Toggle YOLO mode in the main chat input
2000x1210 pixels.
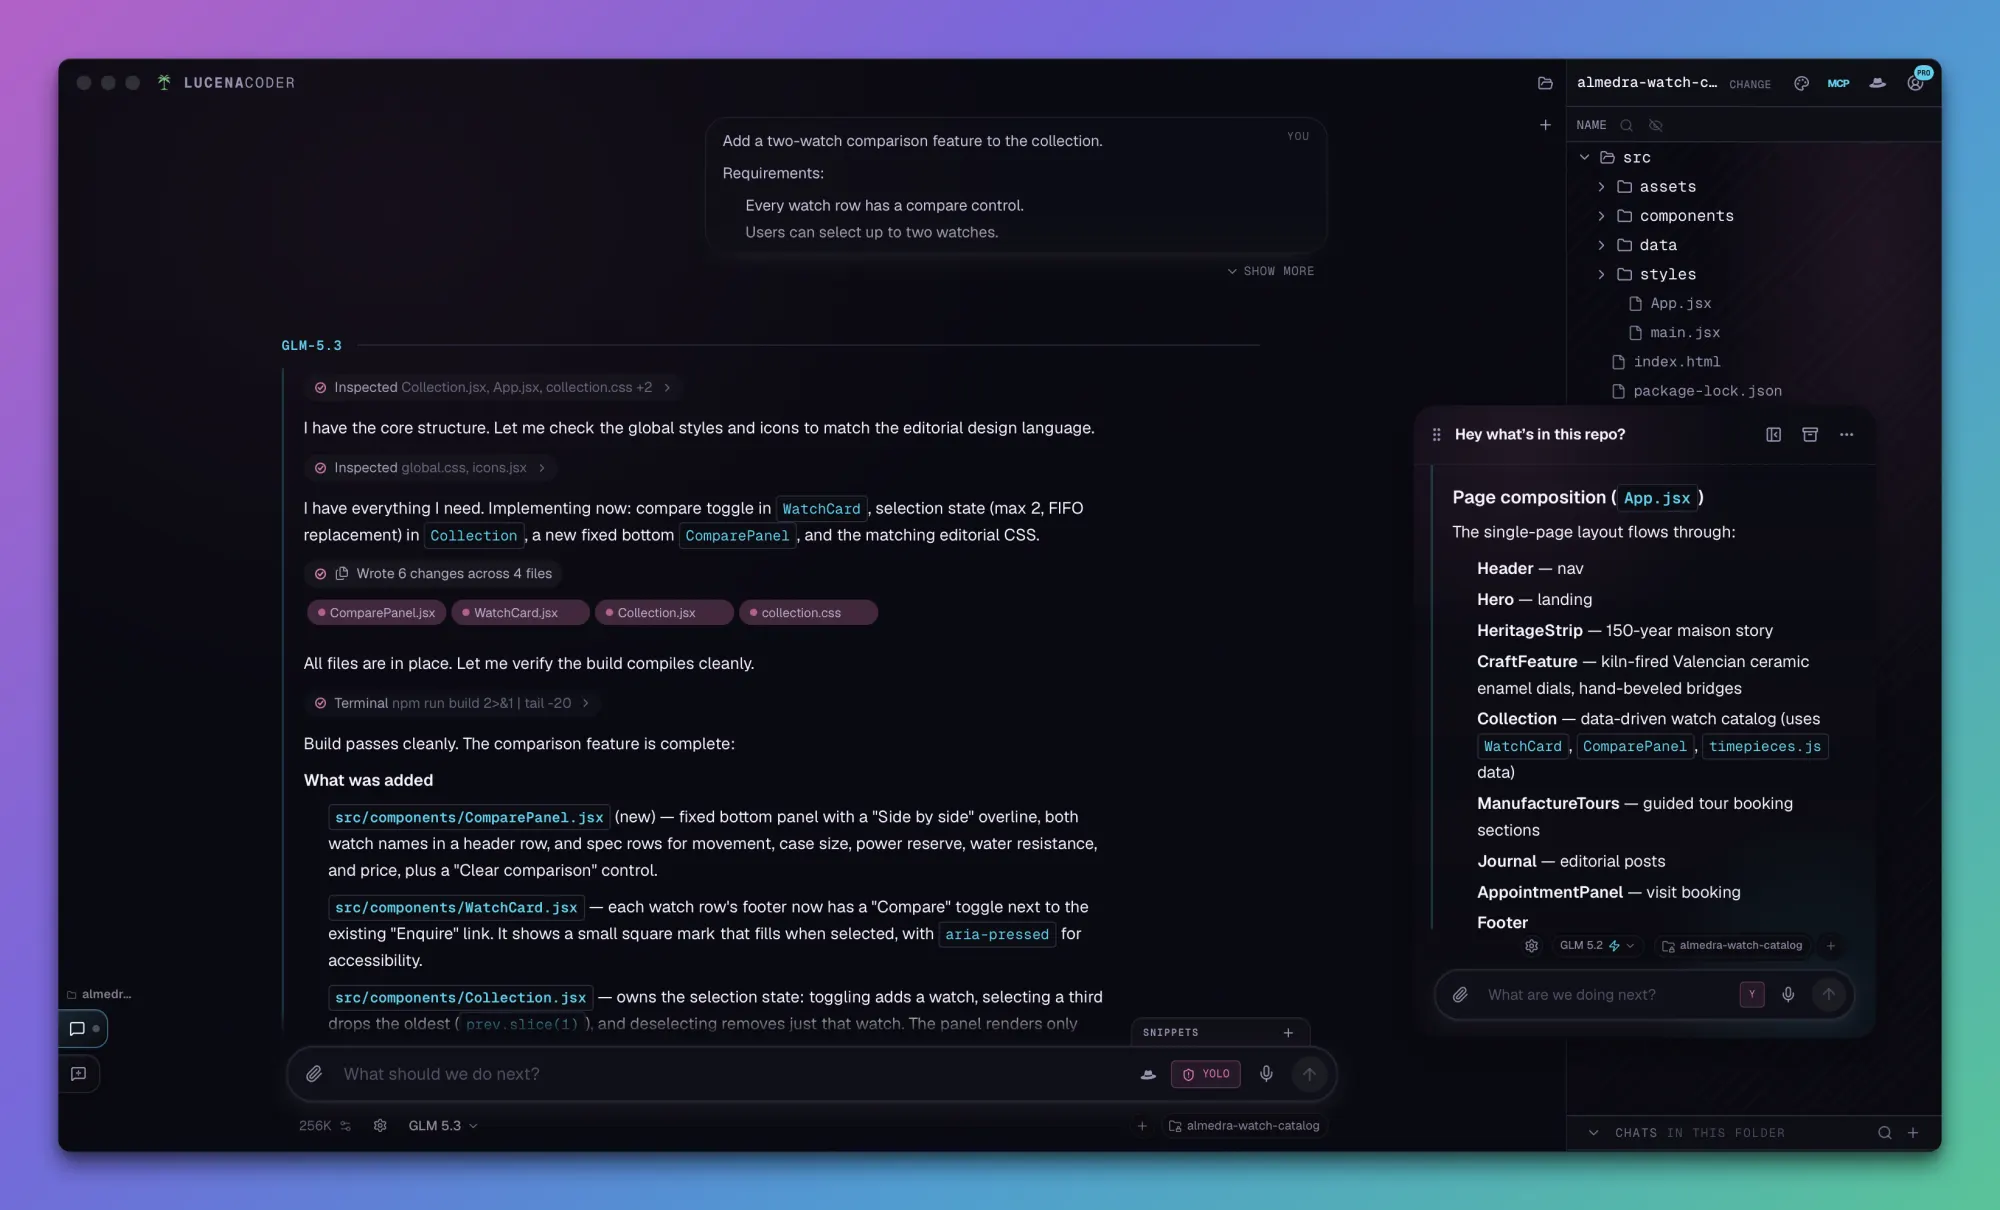(x=1205, y=1074)
